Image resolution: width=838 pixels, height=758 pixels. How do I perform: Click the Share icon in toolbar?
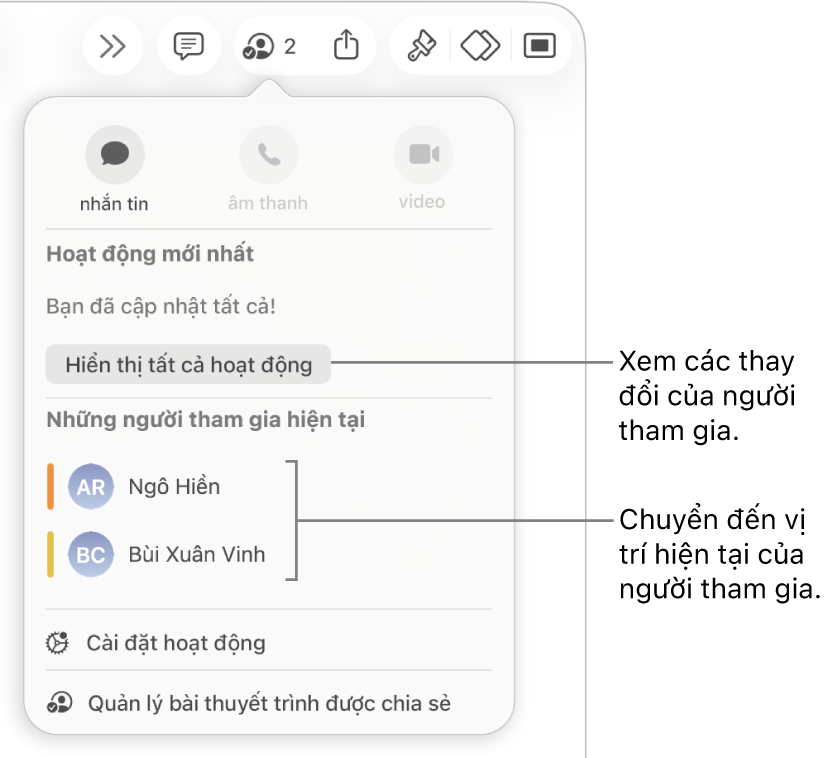(346, 45)
